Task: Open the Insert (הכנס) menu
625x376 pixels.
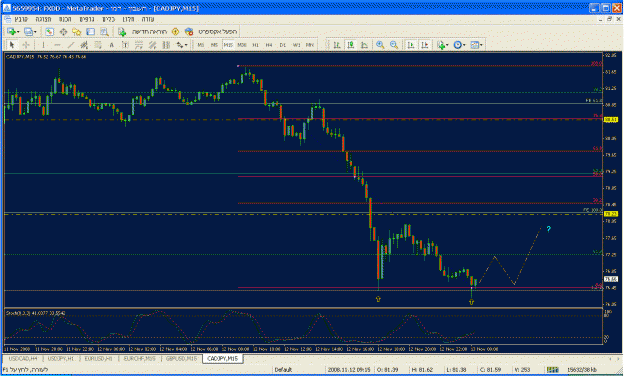Action: pyautogui.click(x=65, y=19)
